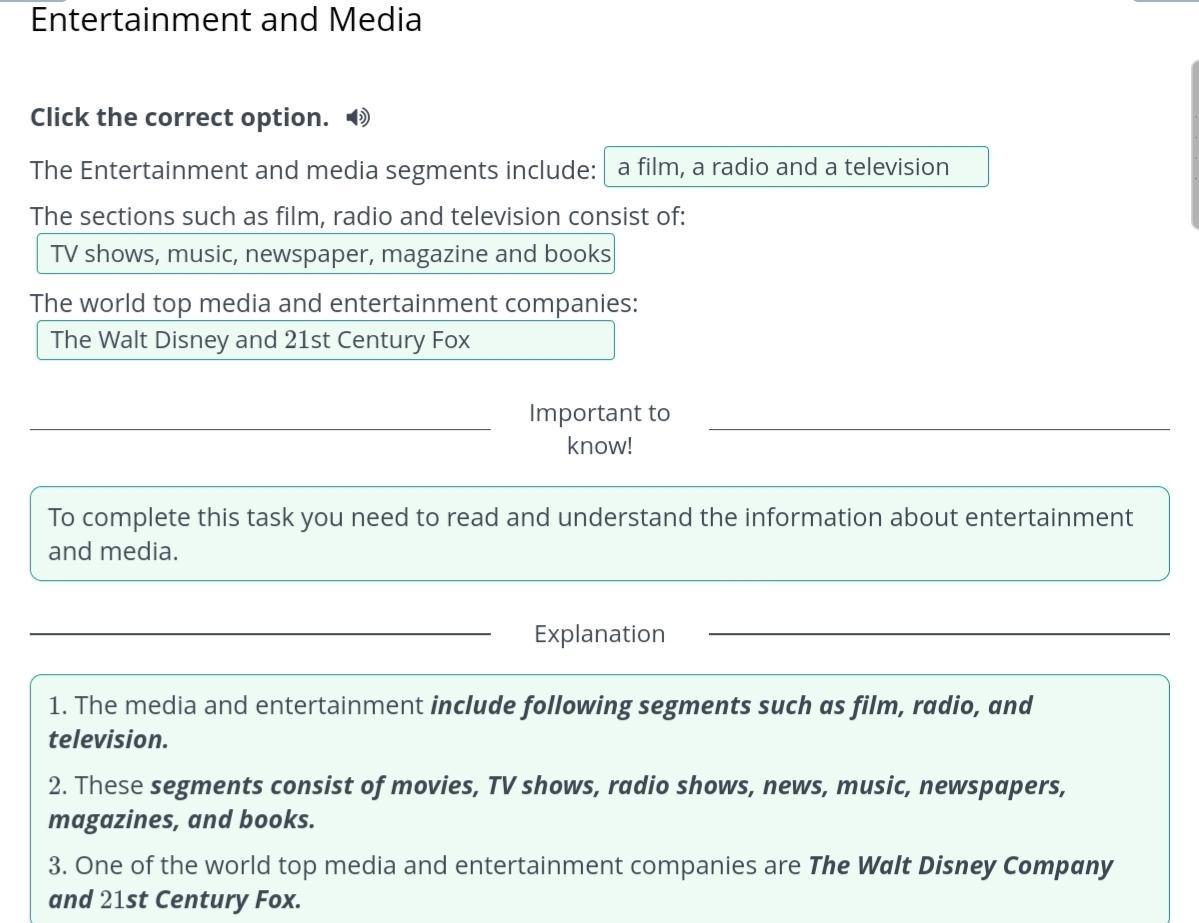
Task: Click the vertical scrollbar on the right edge
Action: [x=1194, y=145]
